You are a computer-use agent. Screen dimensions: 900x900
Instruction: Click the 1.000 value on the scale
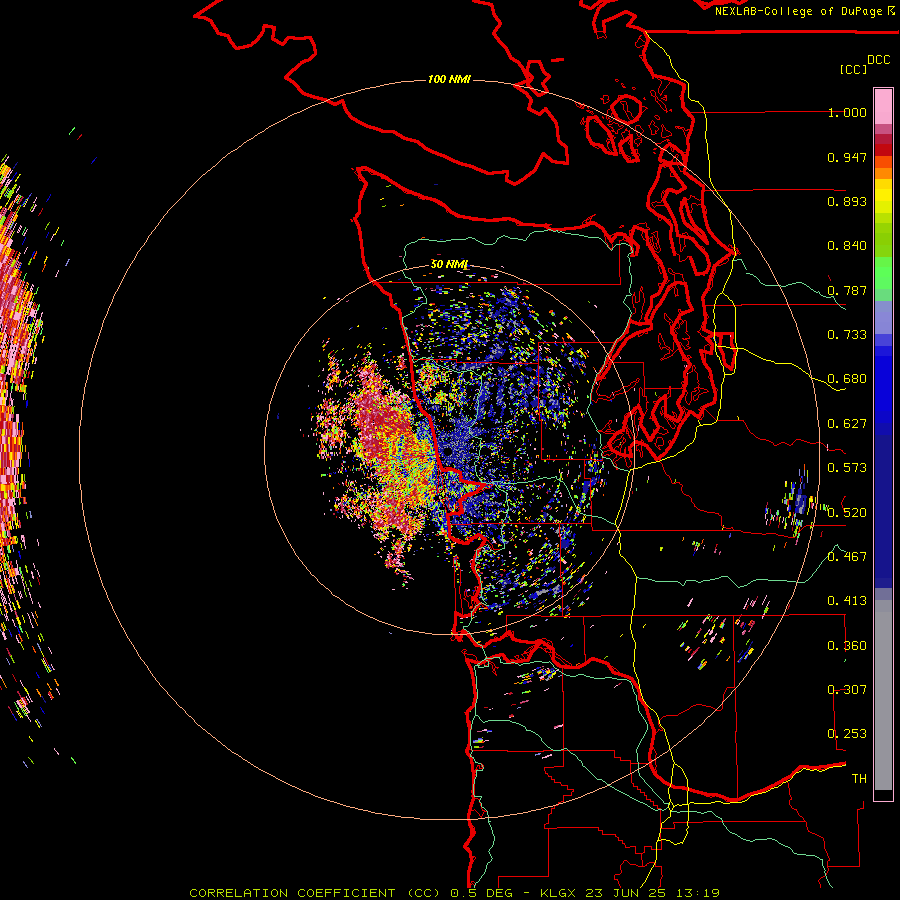tap(847, 112)
